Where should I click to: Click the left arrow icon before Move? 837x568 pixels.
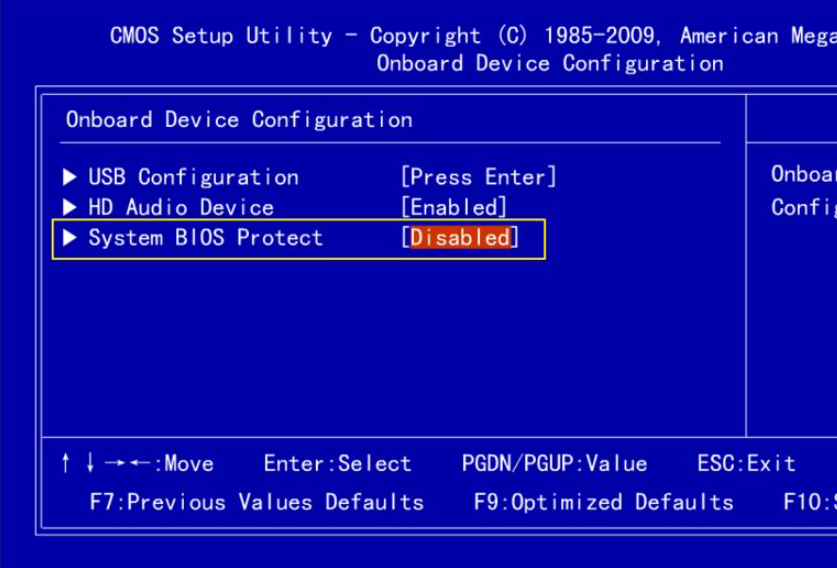(141, 463)
